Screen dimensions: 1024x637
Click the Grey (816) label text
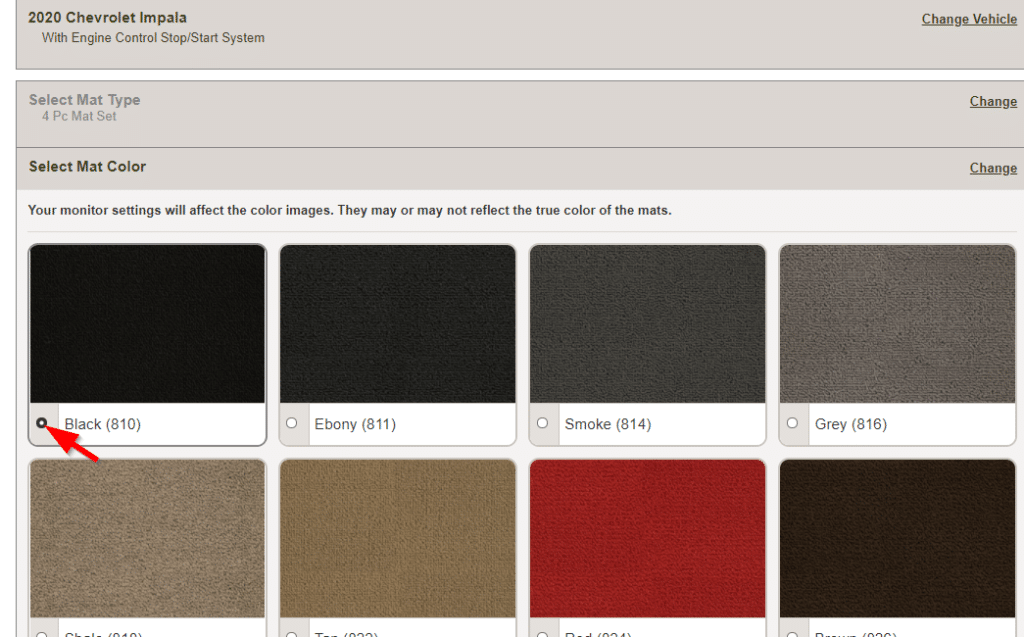coord(851,424)
